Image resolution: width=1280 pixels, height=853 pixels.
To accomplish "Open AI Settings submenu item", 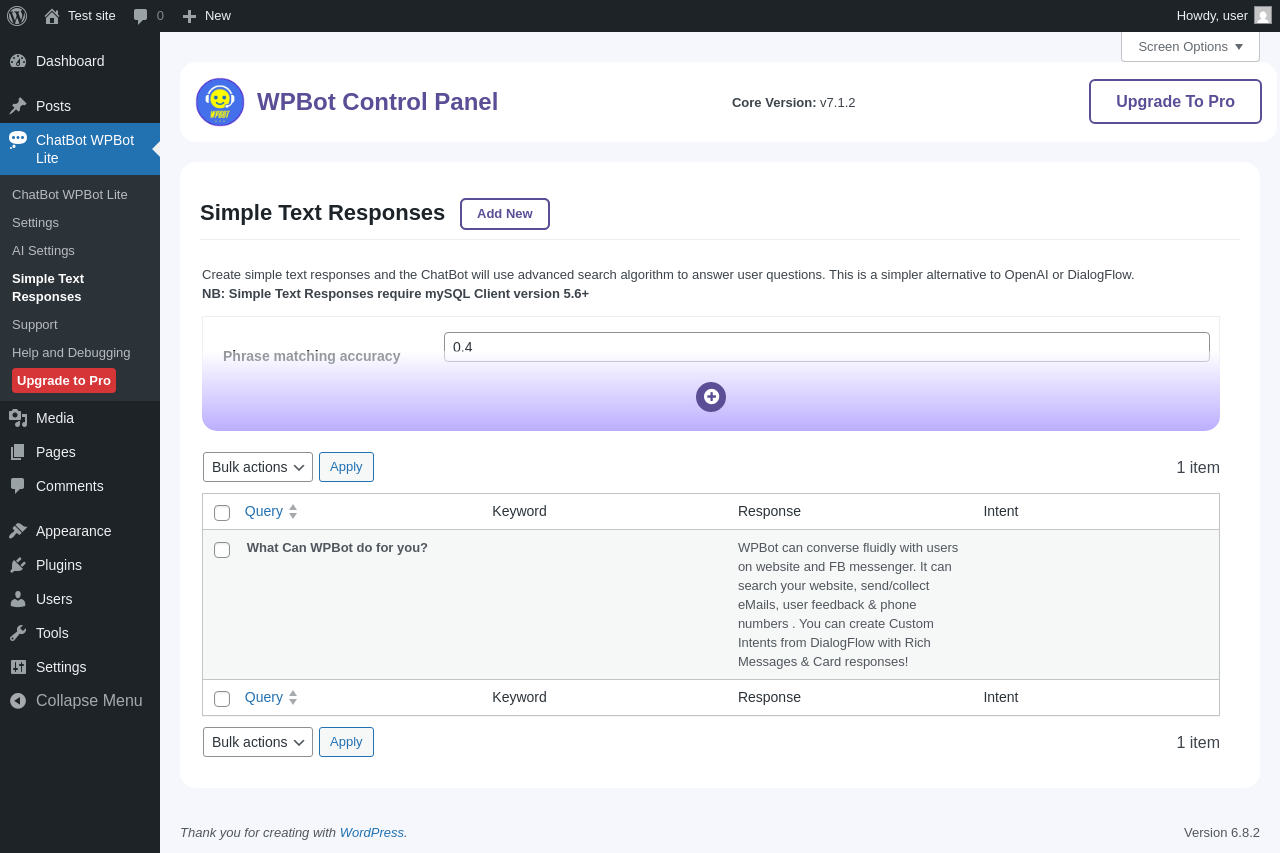I will (43, 251).
